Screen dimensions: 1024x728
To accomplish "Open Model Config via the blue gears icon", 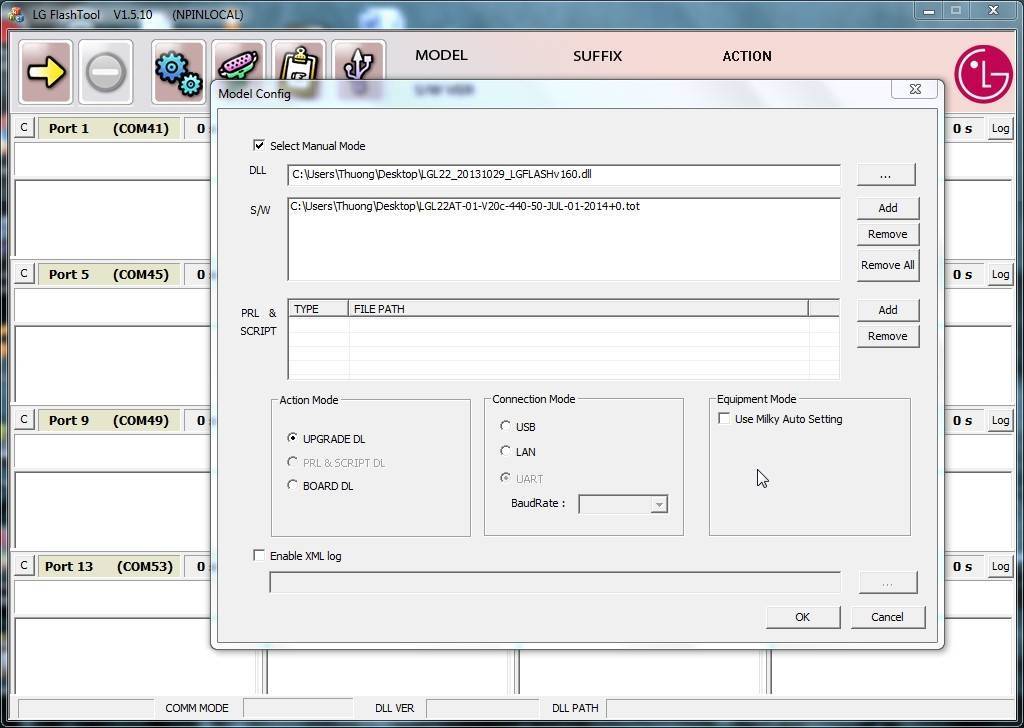I will click(178, 71).
